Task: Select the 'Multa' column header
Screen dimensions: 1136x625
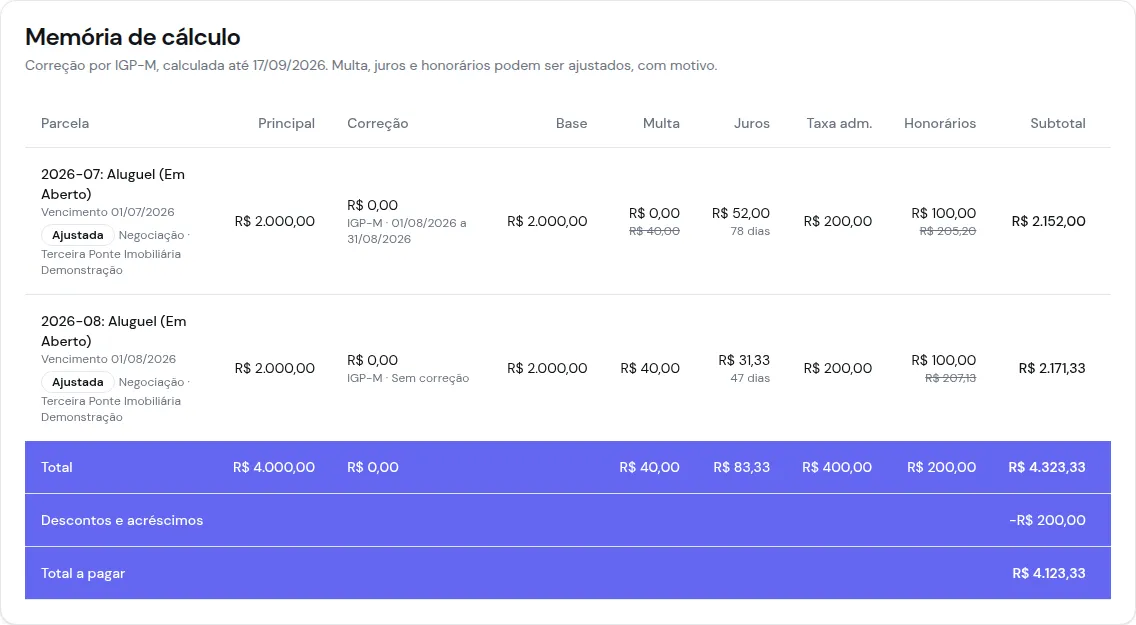Action: tap(661, 123)
